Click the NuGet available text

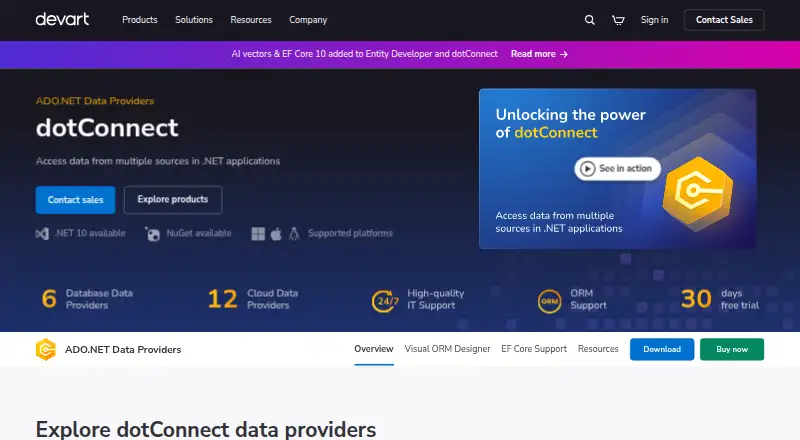pyautogui.click(x=199, y=233)
